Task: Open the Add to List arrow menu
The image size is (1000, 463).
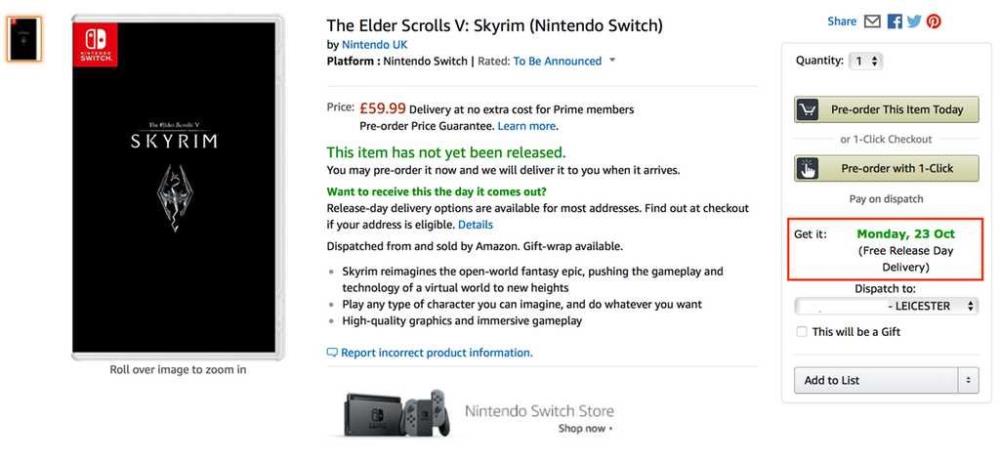Action: pos(968,380)
